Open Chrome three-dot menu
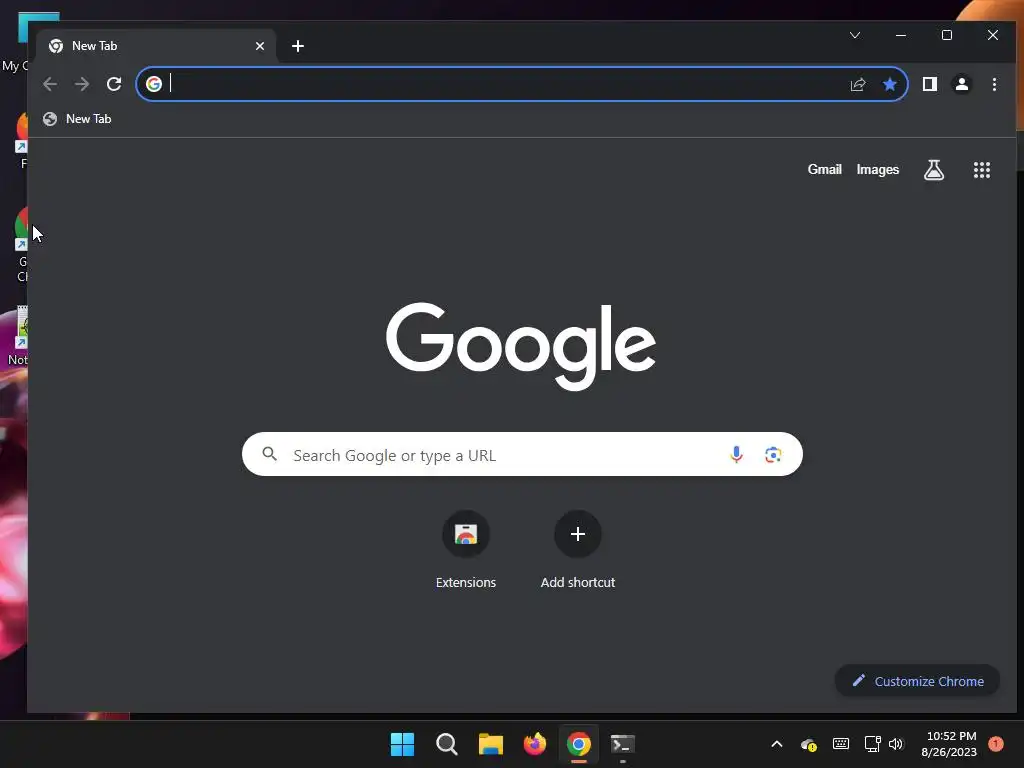Image resolution: width=1024 pixels, height=768 pixels. pos(994,84)
